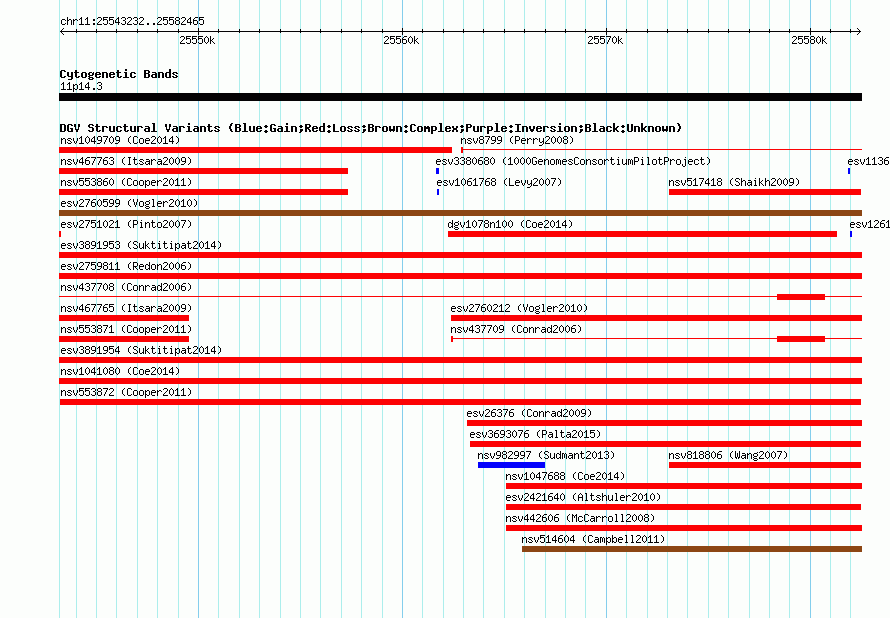
Task: Click the red bar under dgv1078n100
Action: coord(643,234)
